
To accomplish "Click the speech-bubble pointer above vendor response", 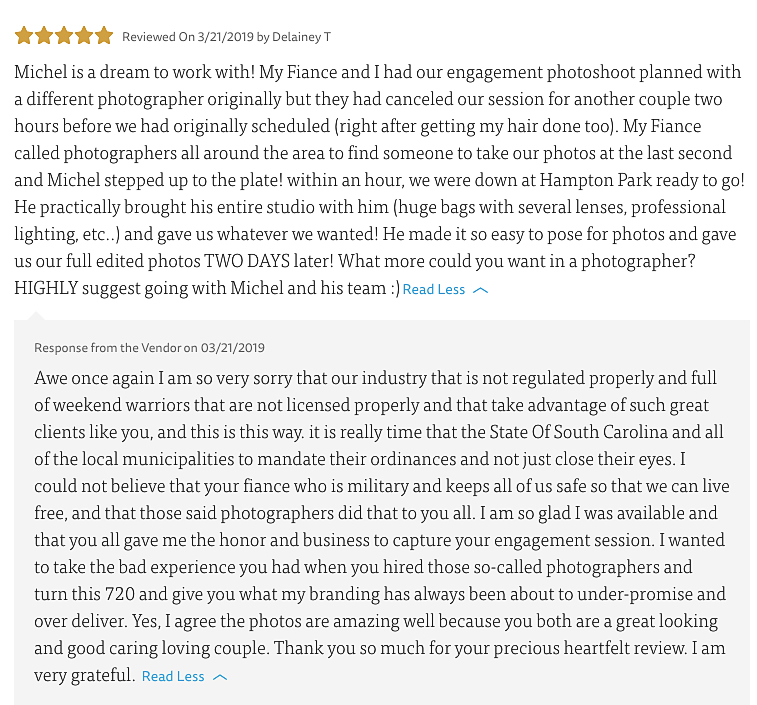I will [37, 316].
